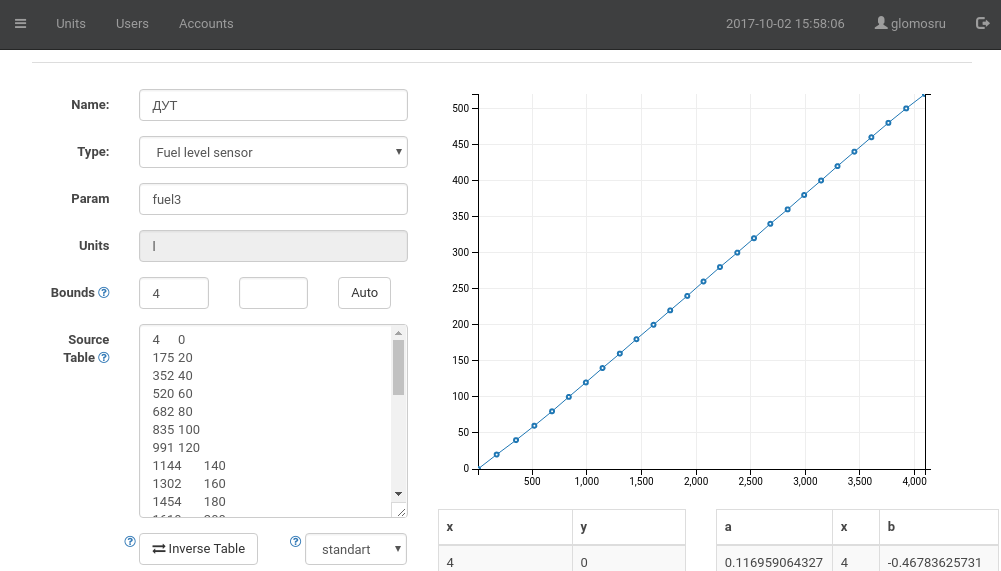Click the Source Table scrollbar down arrow

(x=398, y=494)
